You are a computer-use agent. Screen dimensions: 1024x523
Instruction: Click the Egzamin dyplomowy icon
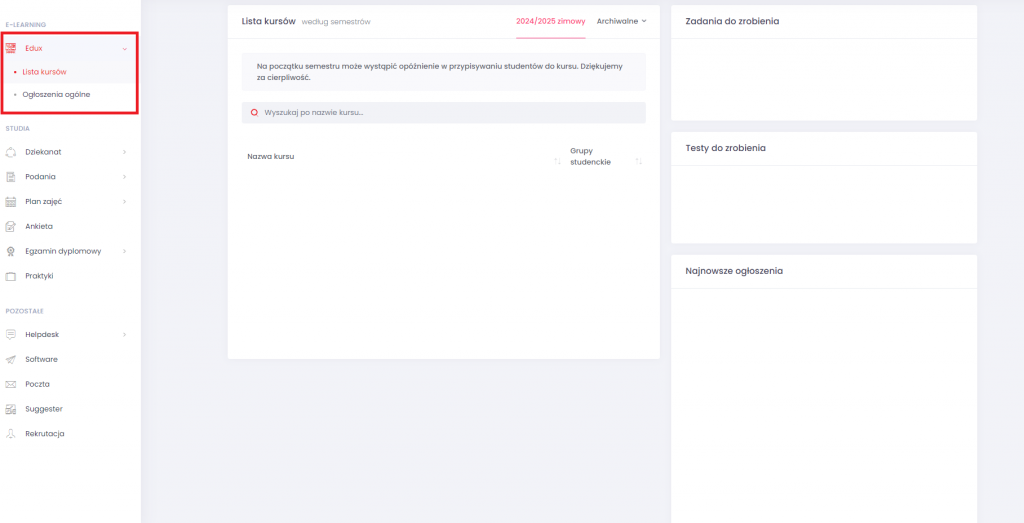(x=11, y=251)
